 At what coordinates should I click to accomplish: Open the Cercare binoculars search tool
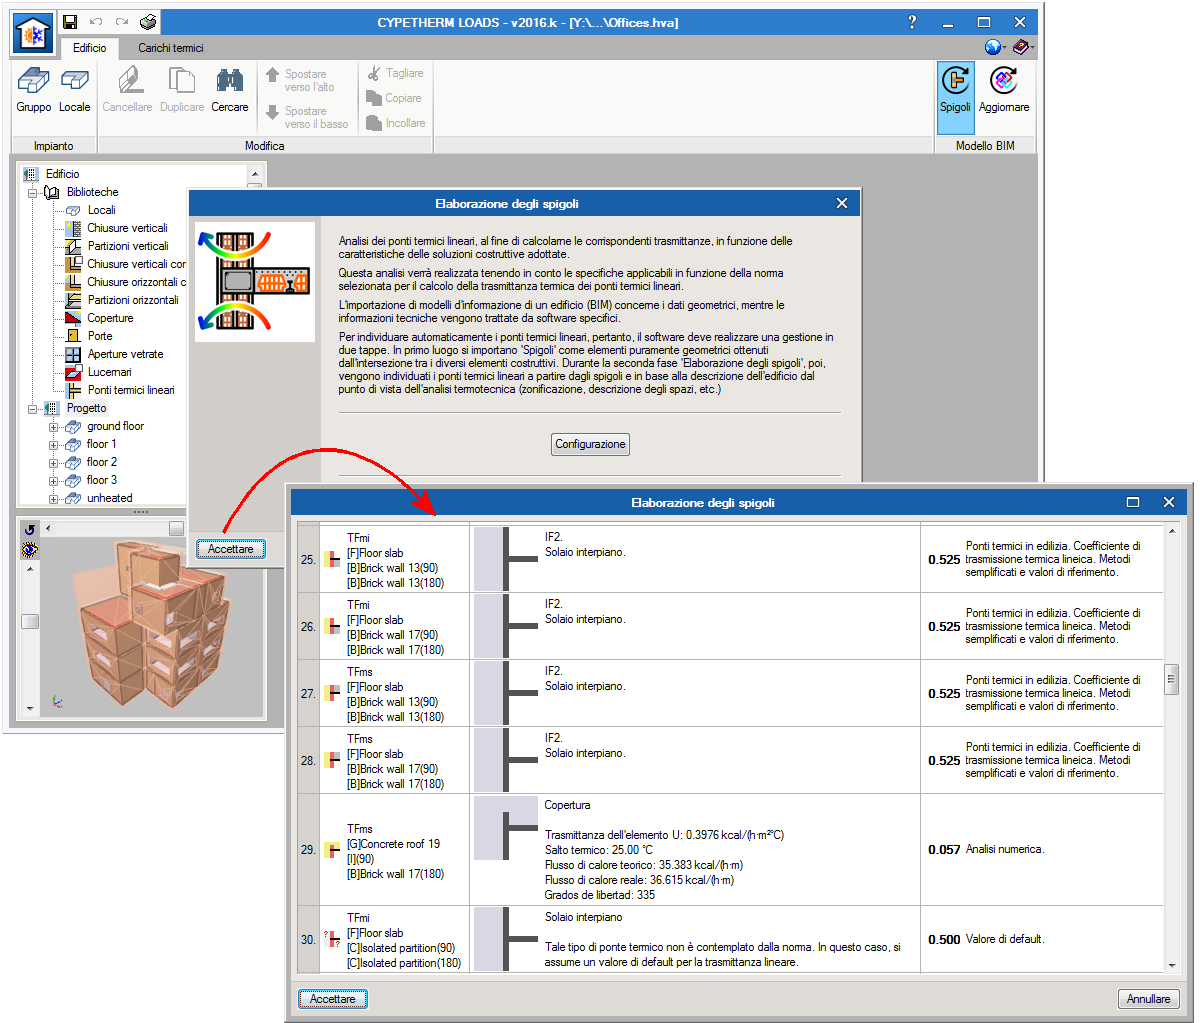coord(230,91)
